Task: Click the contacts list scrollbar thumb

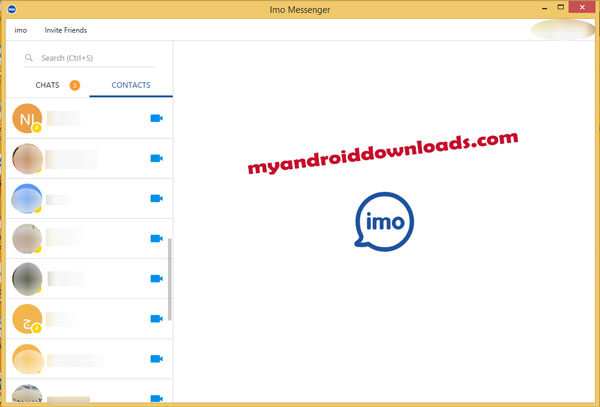Action: (x=170, y=279)
